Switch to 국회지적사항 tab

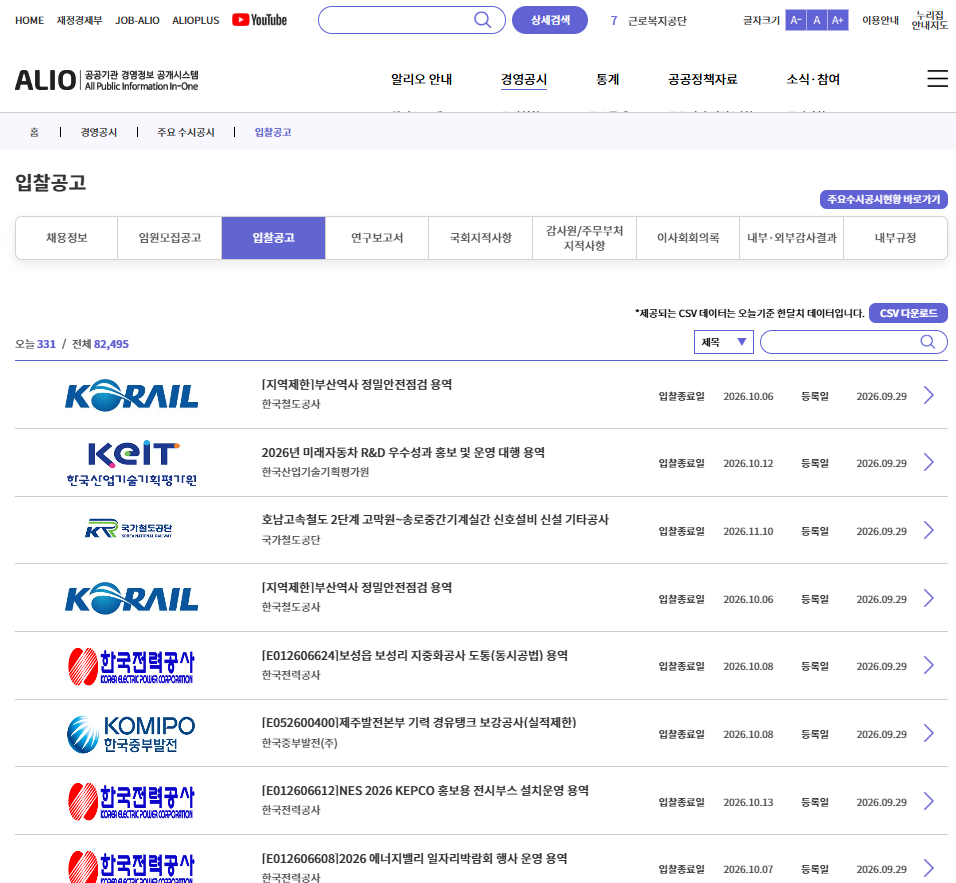pyautogui.click(x=480, y=238)
